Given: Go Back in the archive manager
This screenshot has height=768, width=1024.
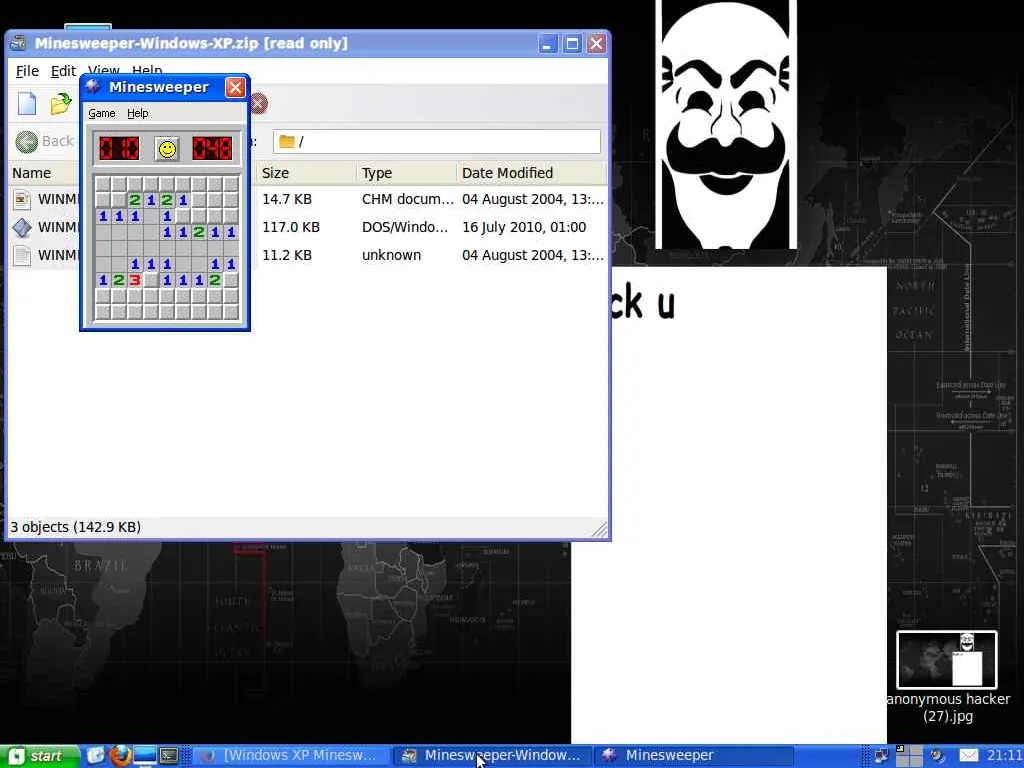Looking at the screenshot, I should pyautogui.click(x=44, y=141).
